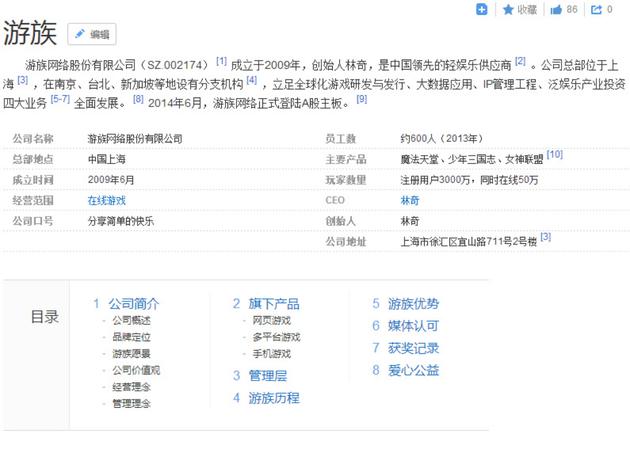Open citation [4] after 分支机构
The image size is (630, 449).
tap(252, 80)
